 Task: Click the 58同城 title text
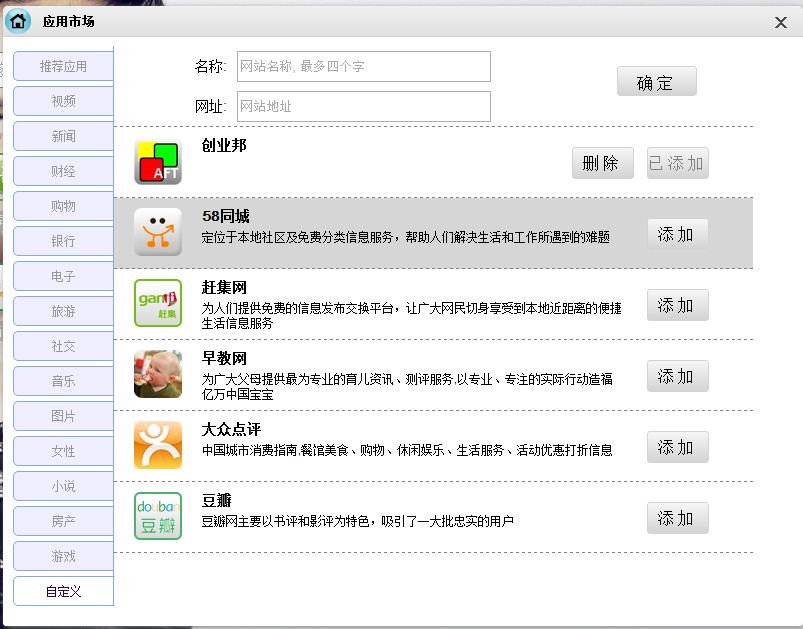click(225, 216)
